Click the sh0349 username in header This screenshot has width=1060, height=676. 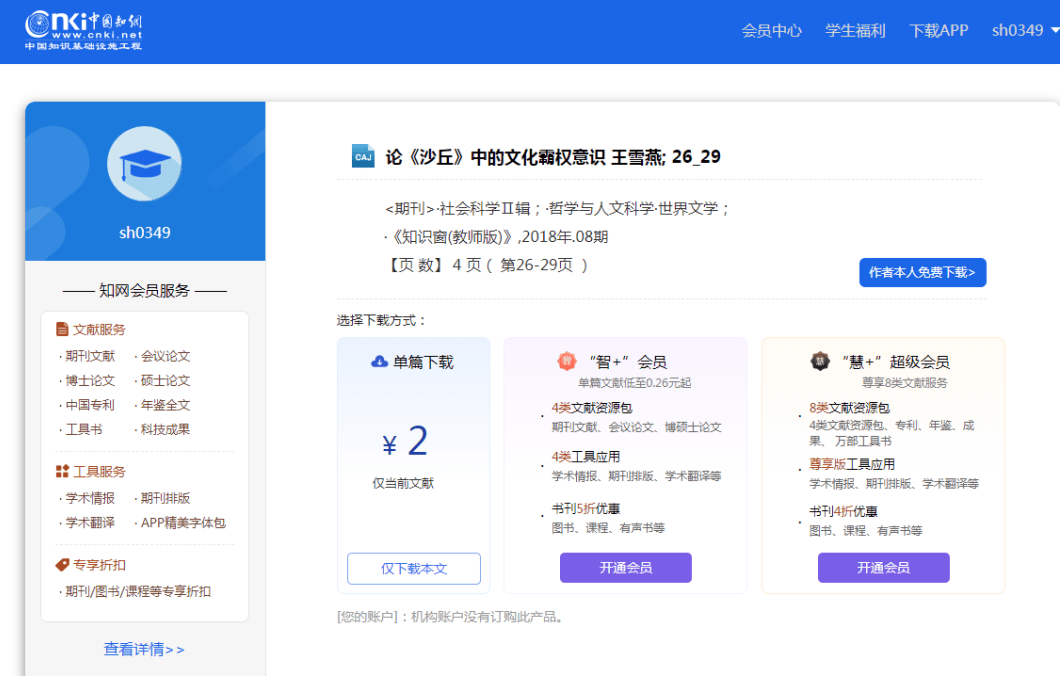click(1017, 30)
